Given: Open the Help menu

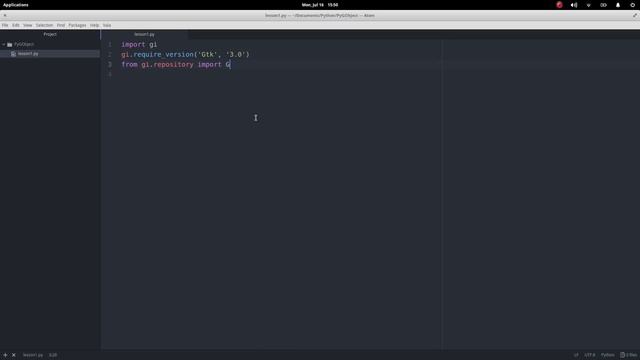Looking at the screenshot, I should (94, 25).
